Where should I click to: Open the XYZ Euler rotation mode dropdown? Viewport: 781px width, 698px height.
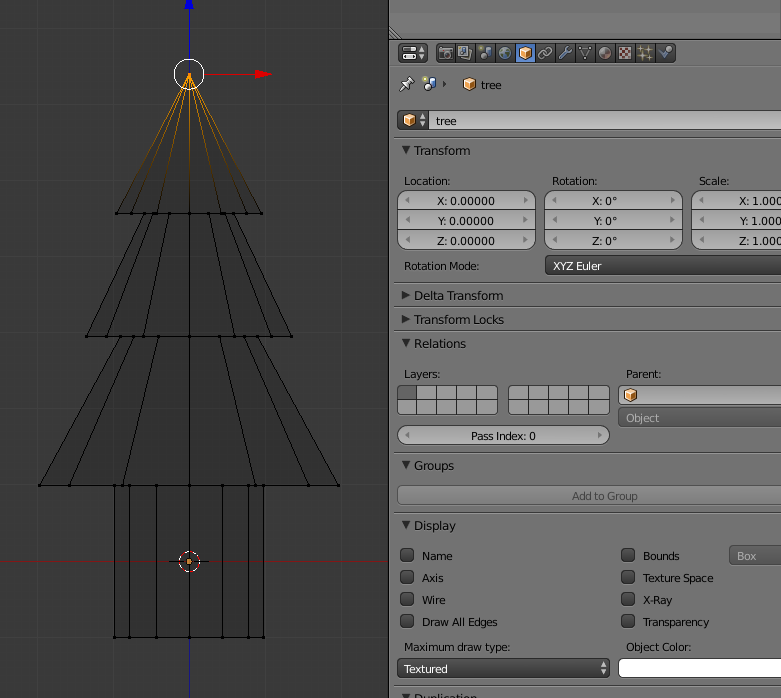point(663,266)
